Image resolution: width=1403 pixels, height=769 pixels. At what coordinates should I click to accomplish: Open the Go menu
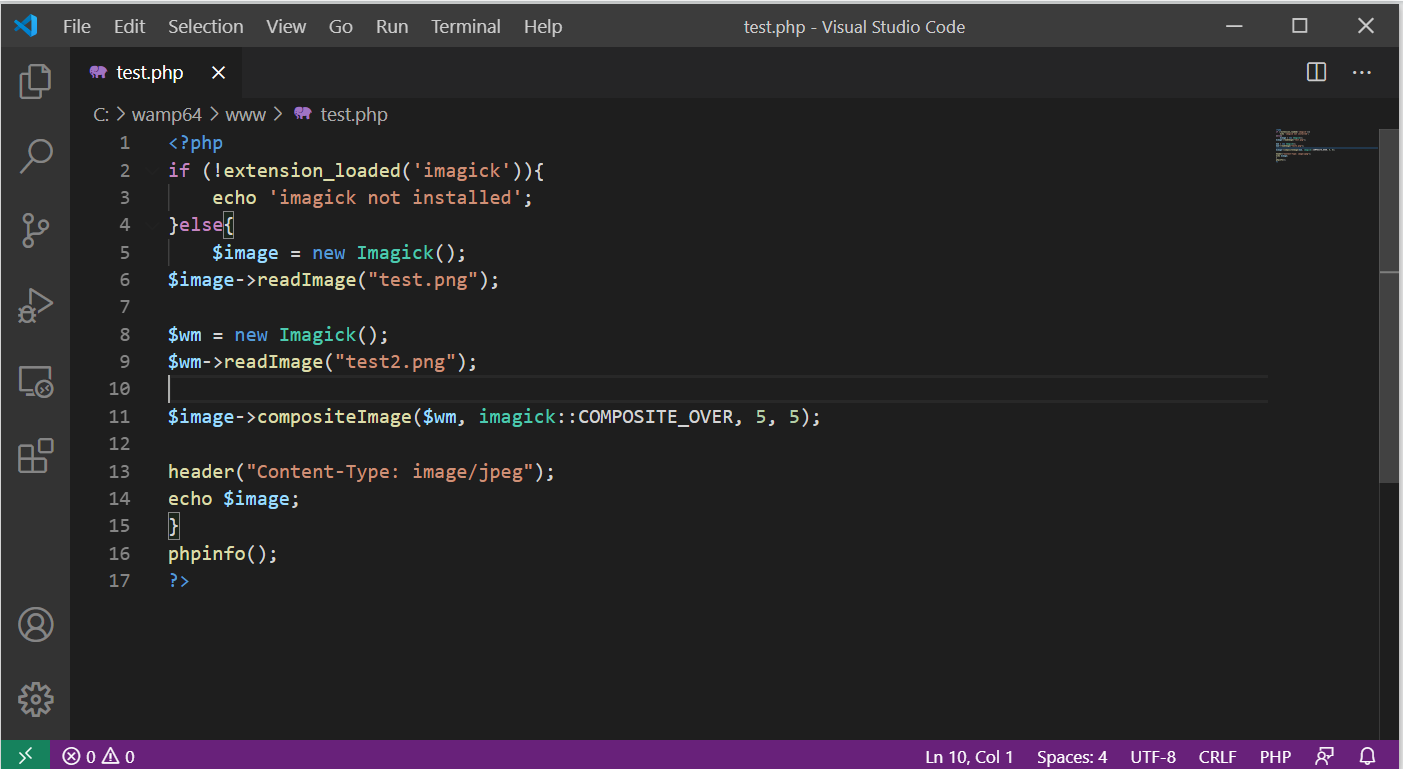click(x=341, y=27)
